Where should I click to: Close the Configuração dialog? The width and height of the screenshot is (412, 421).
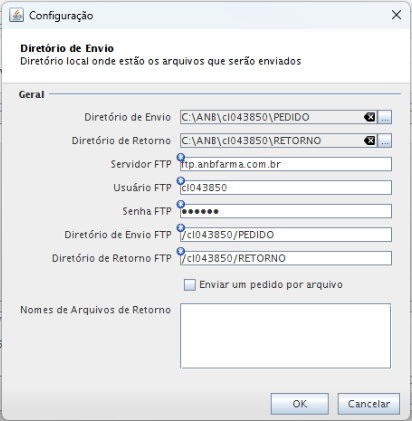(x=396, y=15)
